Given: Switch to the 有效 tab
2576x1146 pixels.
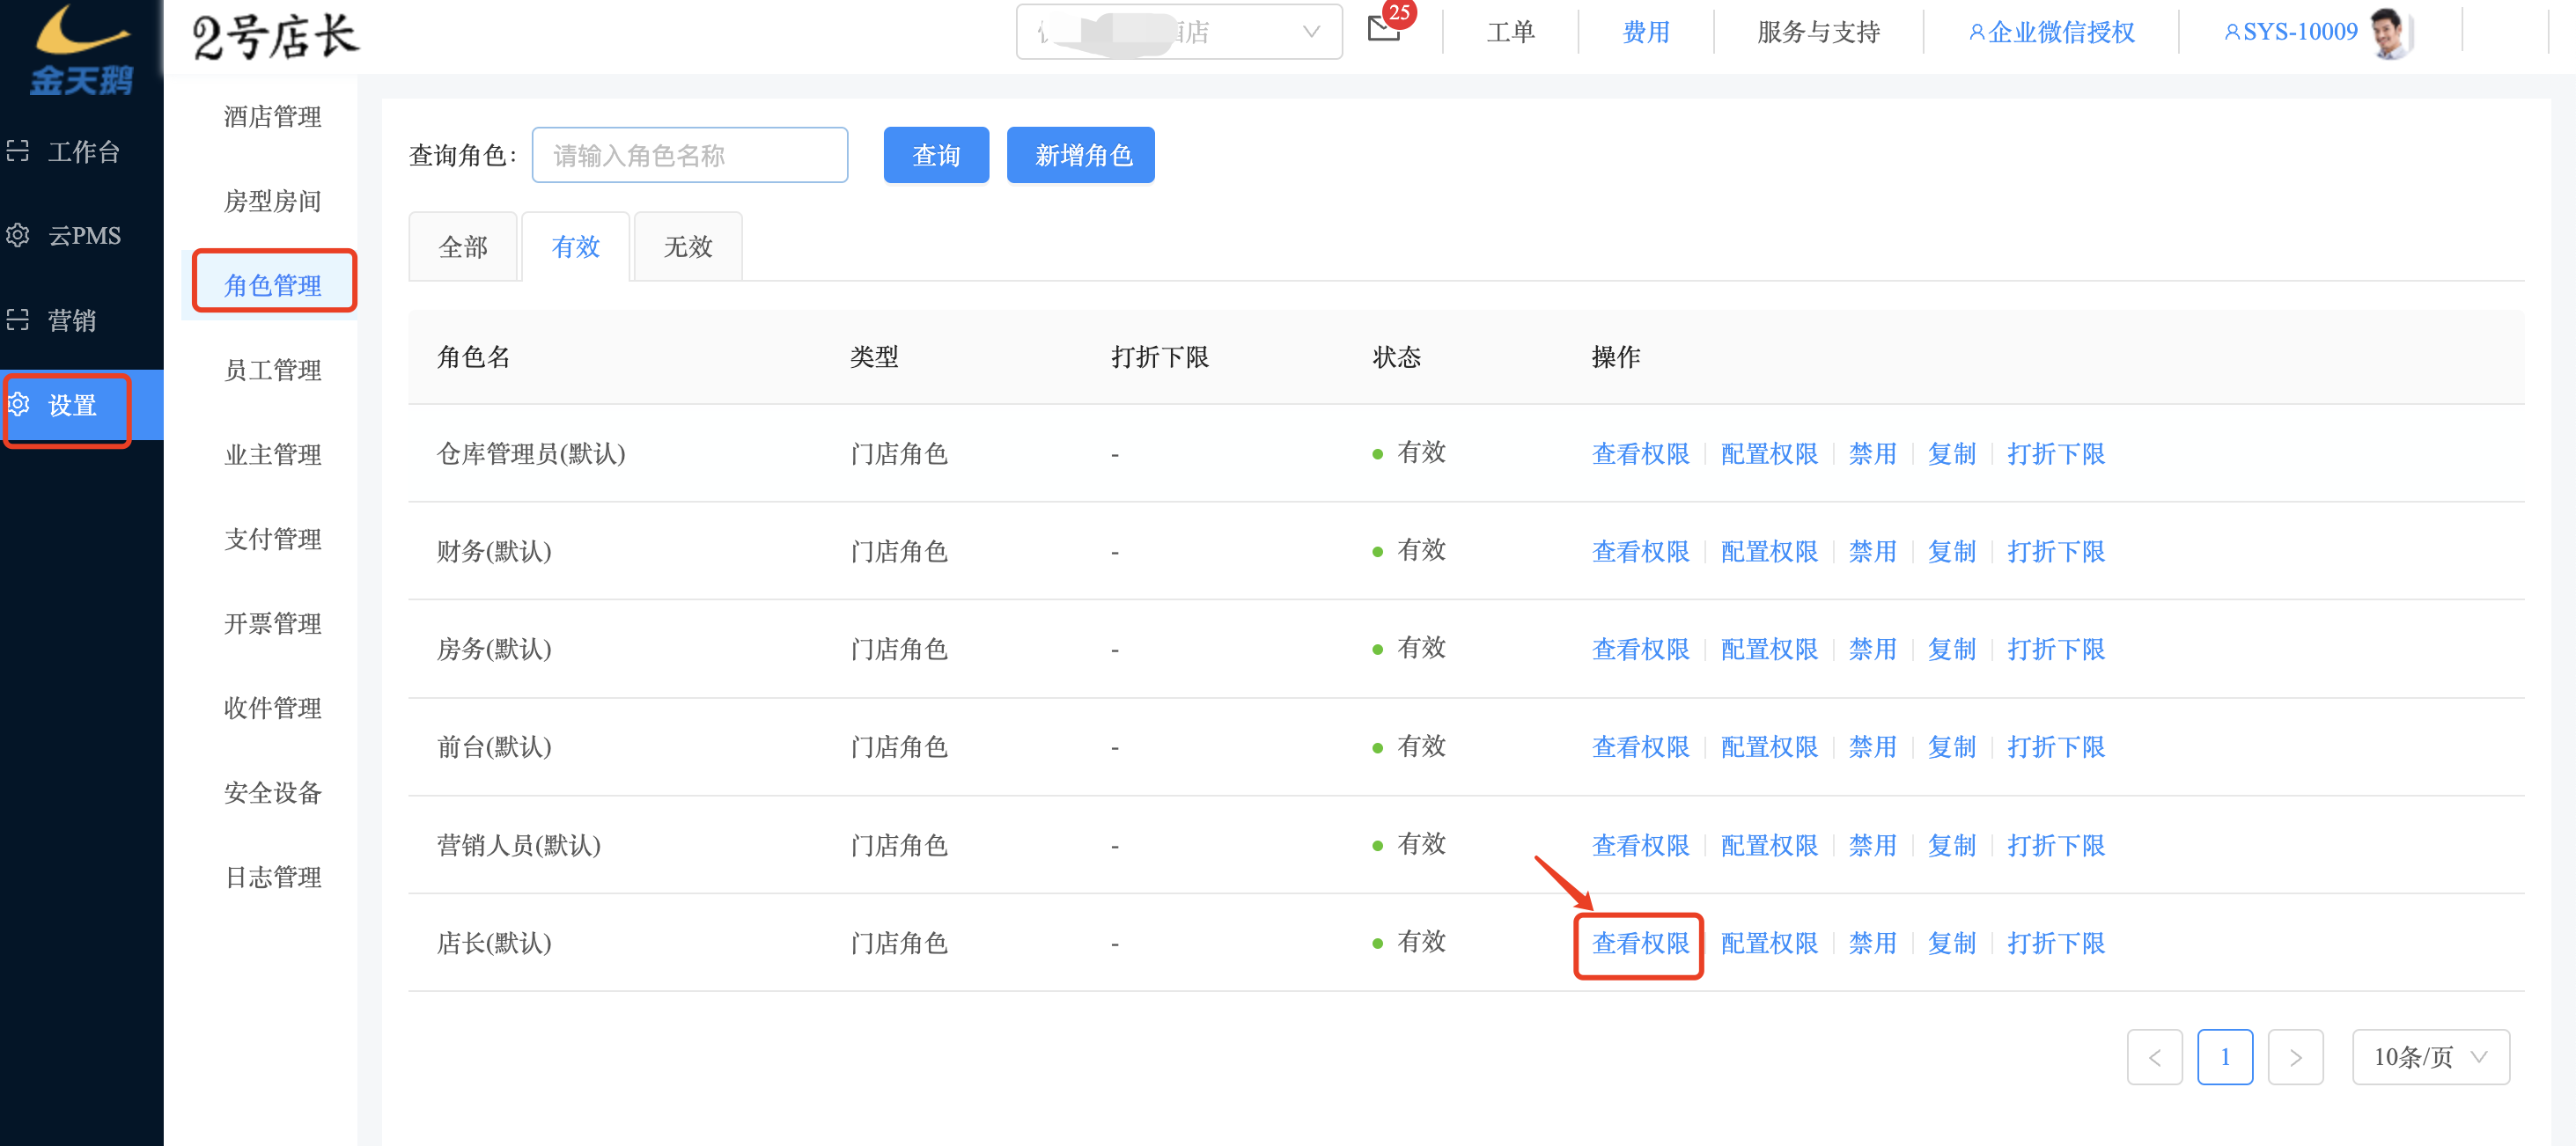Looking at the screenshot, I should [x=576, y=246].
